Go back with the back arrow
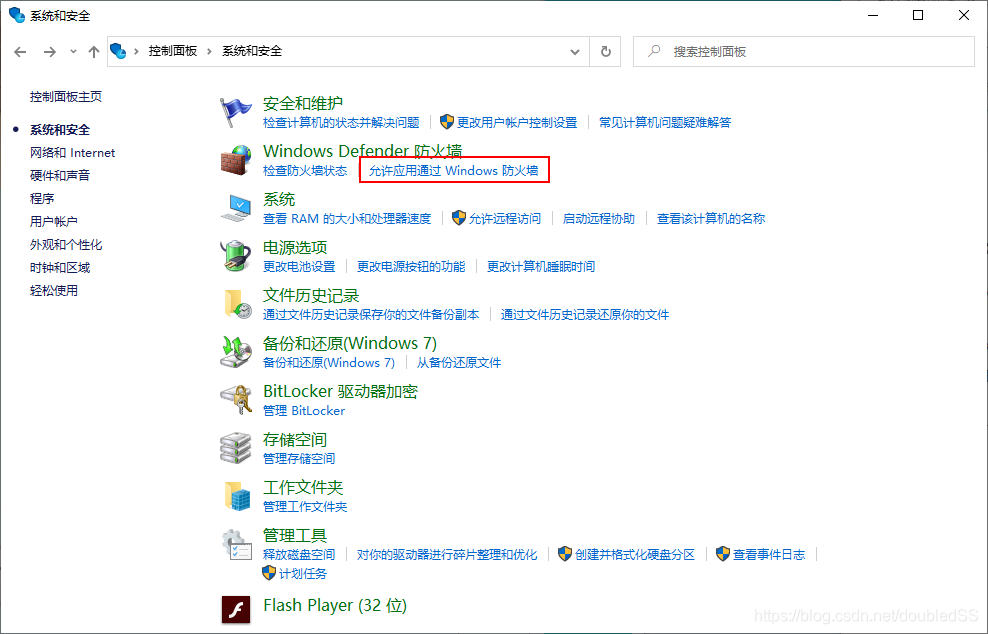 click(20, 52)
